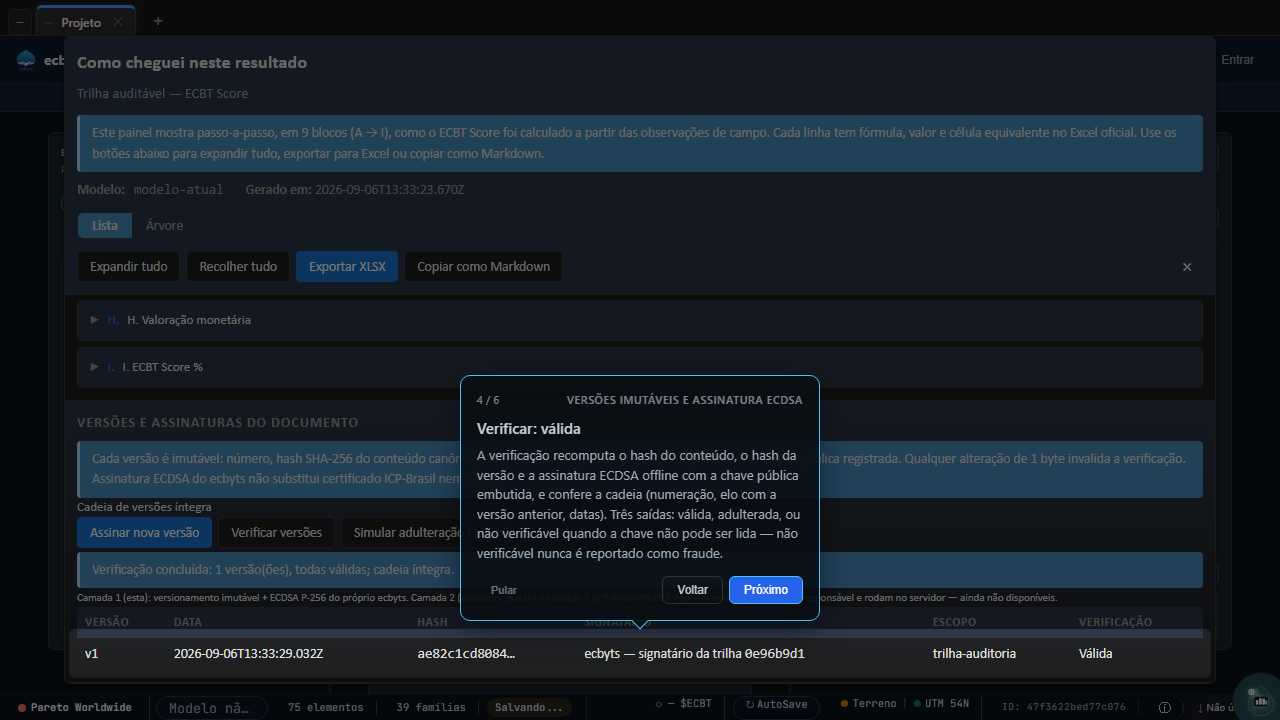Go back a tour step with Voltar
The height and width of the screenshot is (720, 1280).
click(x=692, y=590)
